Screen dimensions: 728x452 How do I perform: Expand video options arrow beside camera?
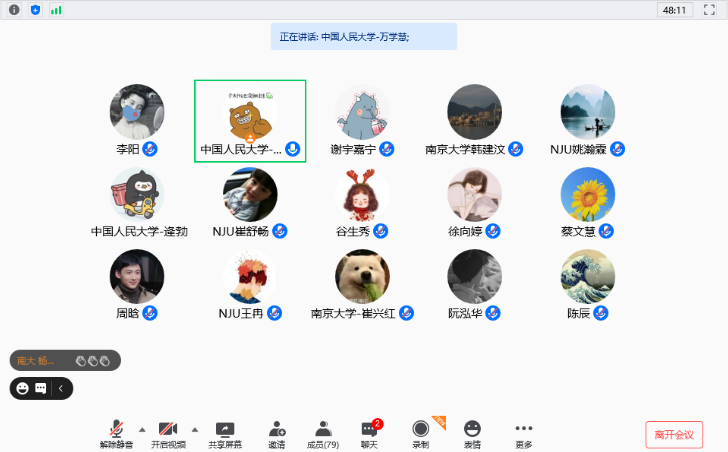pyautogui.click(x=194, y=429)
